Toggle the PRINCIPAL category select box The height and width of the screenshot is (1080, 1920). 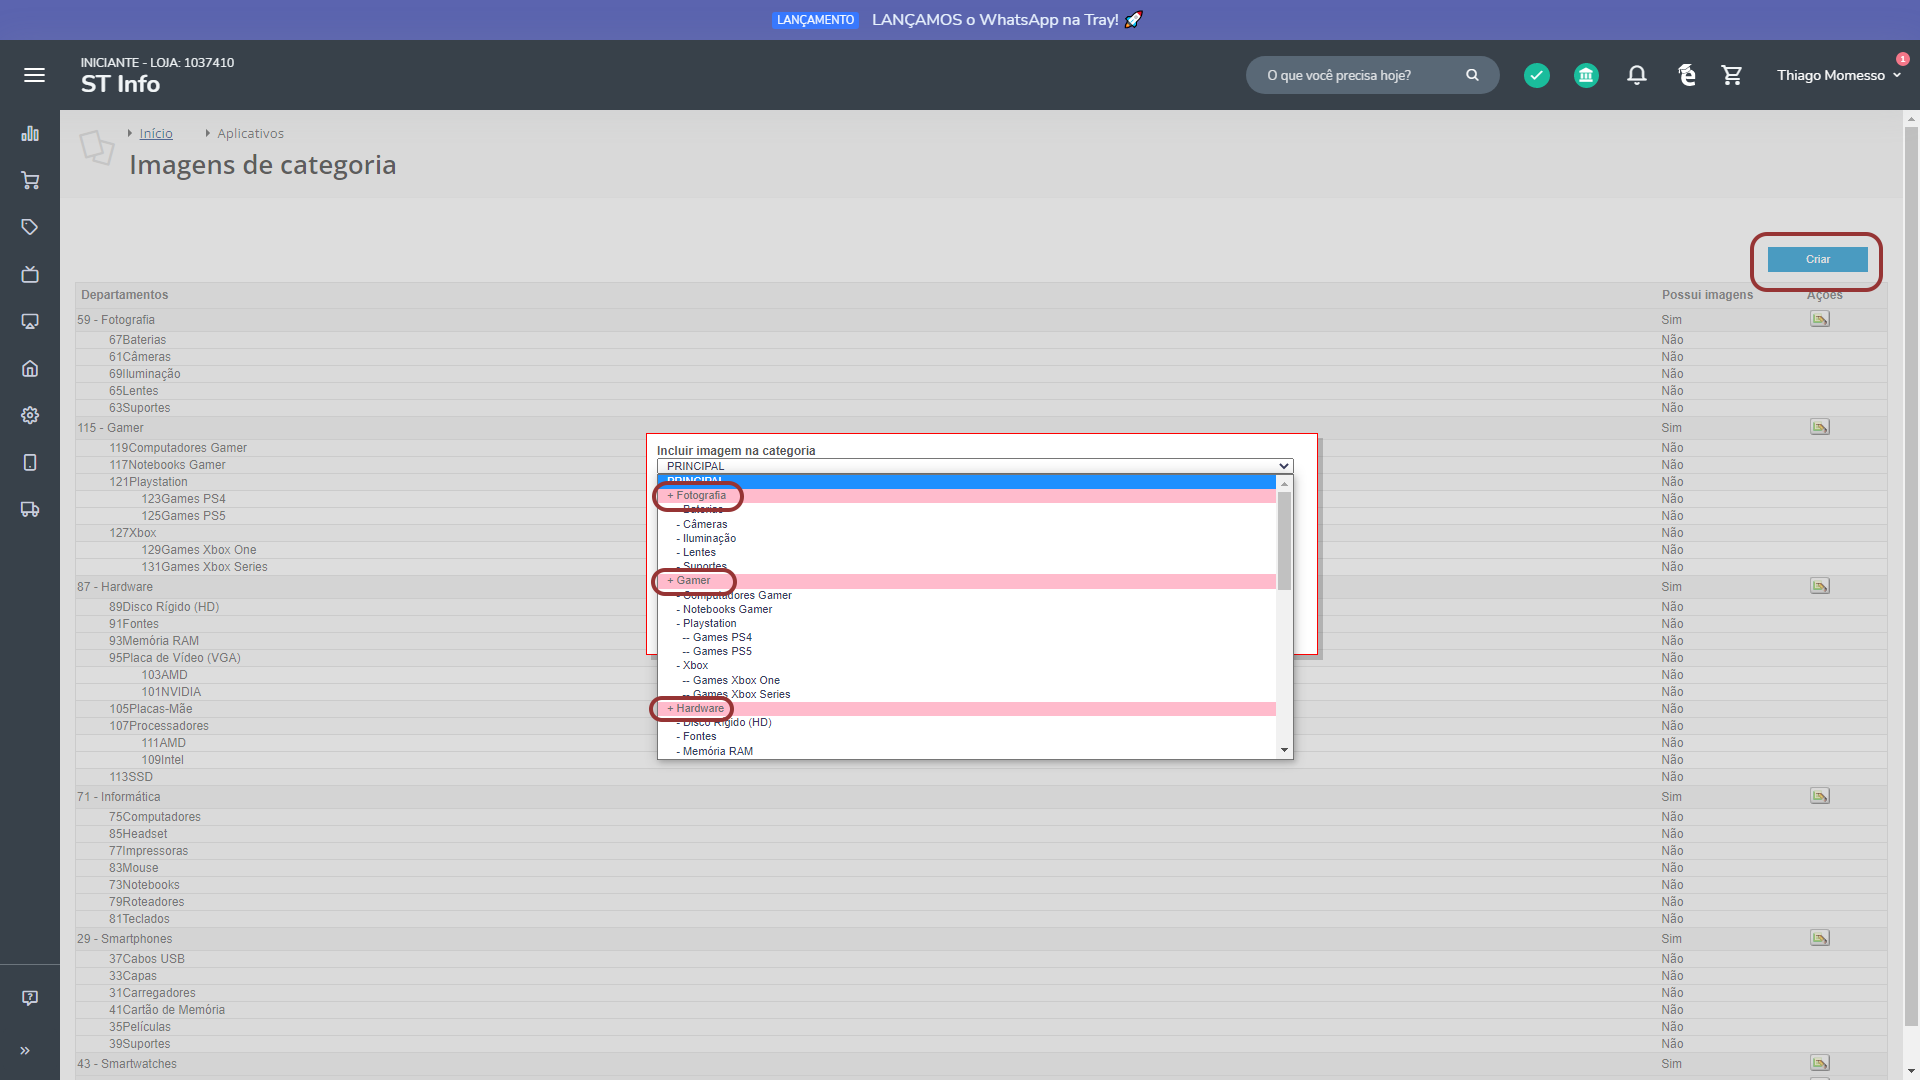click(x=974, y=466)
